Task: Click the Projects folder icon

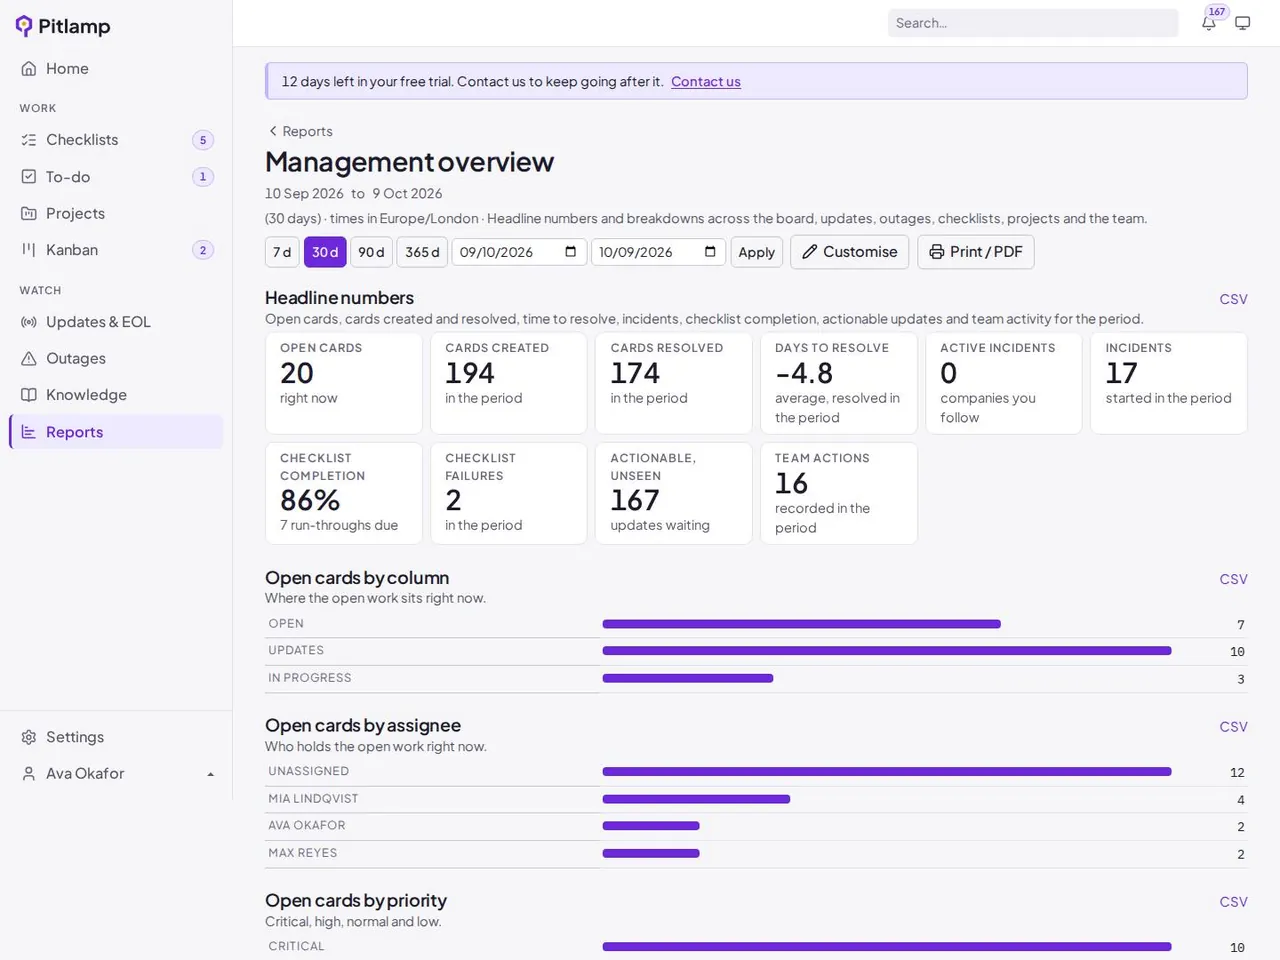Action: click(x=29, y=214)
